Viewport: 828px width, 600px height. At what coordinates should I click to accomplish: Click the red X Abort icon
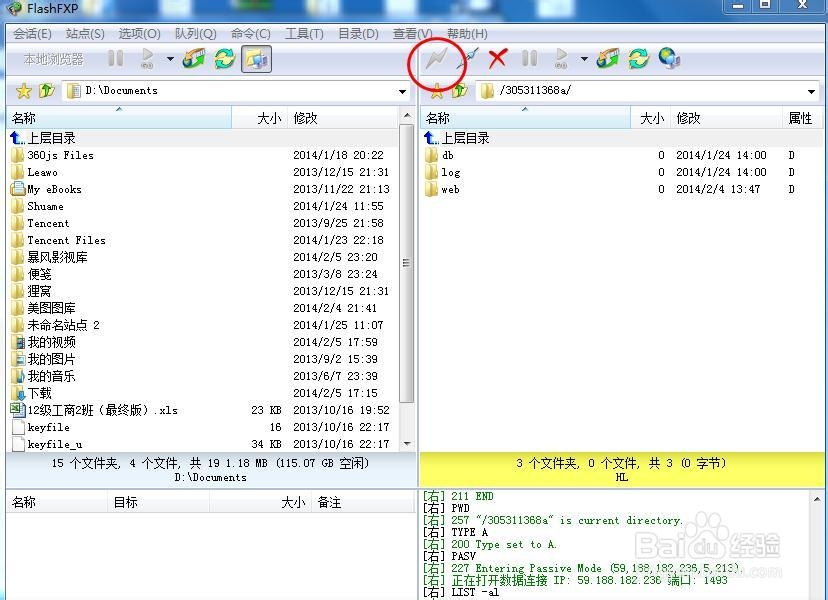click(x=497, y=59)
